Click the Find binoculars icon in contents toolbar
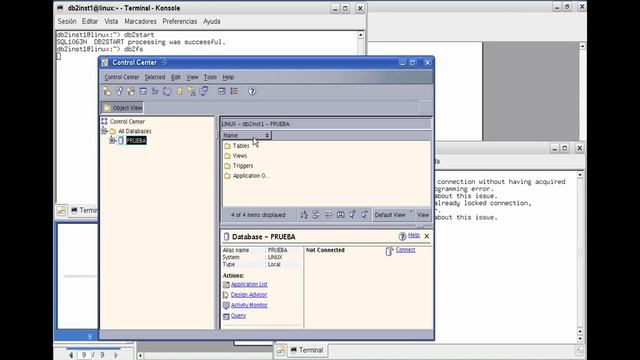Image resolution: width=640 pixels, height=360 pixels. point(340,215)
